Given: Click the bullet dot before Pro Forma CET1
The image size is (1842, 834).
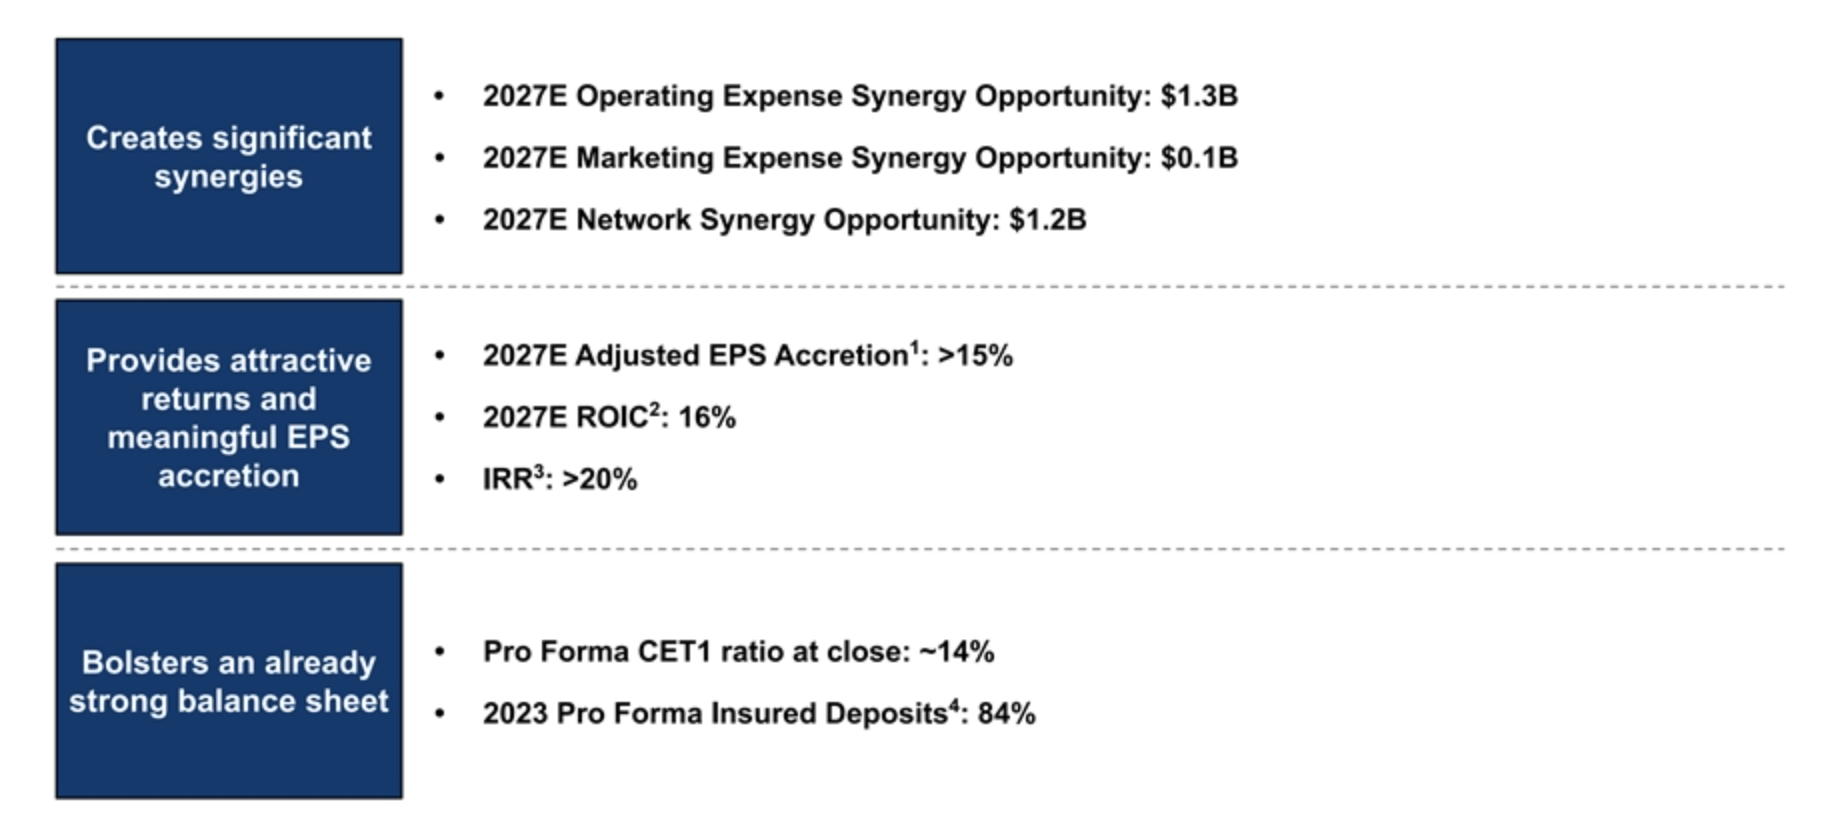Looking at the screenshot, I should click(x=439, y=652).
